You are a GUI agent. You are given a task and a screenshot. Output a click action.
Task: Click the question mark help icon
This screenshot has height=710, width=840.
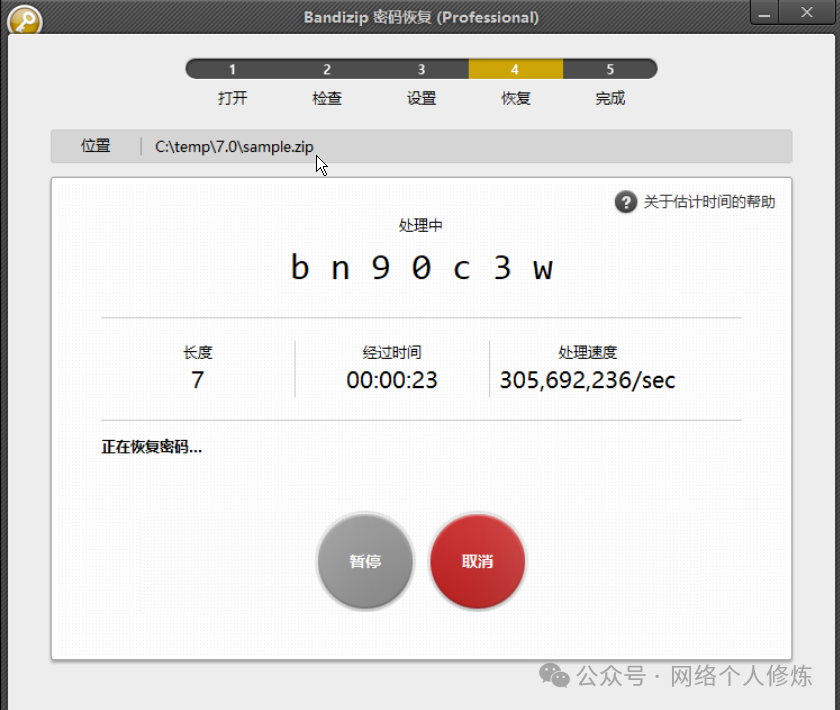click(x=625, y=202)
